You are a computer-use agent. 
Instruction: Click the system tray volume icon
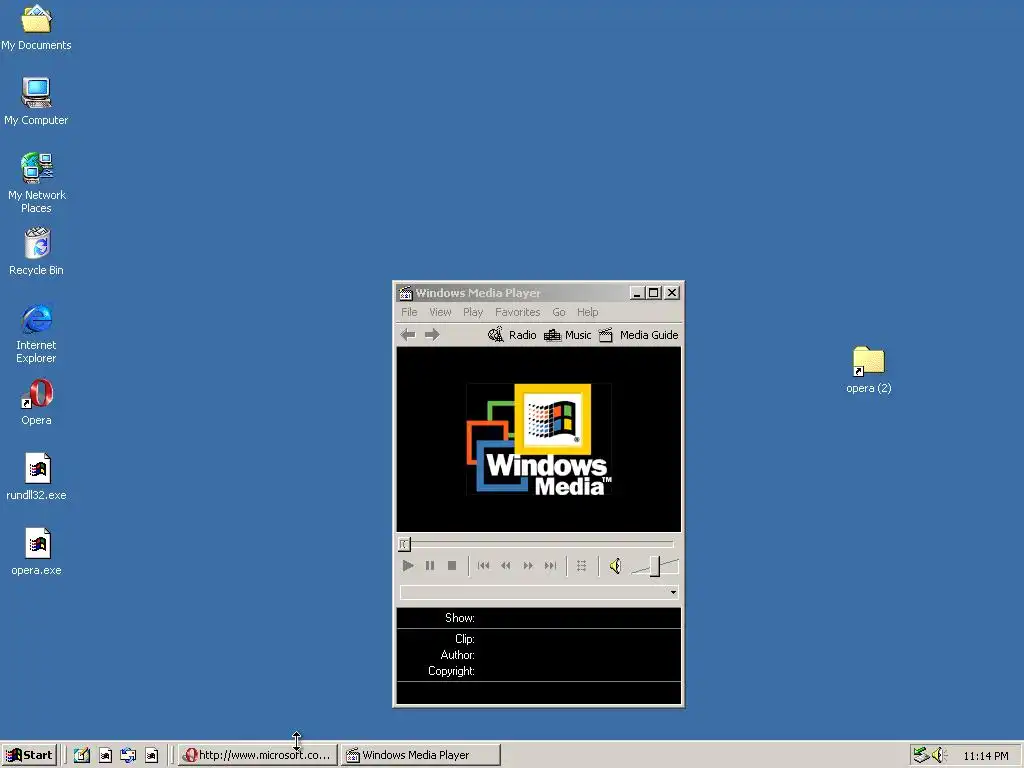click(x=939, y=755)
